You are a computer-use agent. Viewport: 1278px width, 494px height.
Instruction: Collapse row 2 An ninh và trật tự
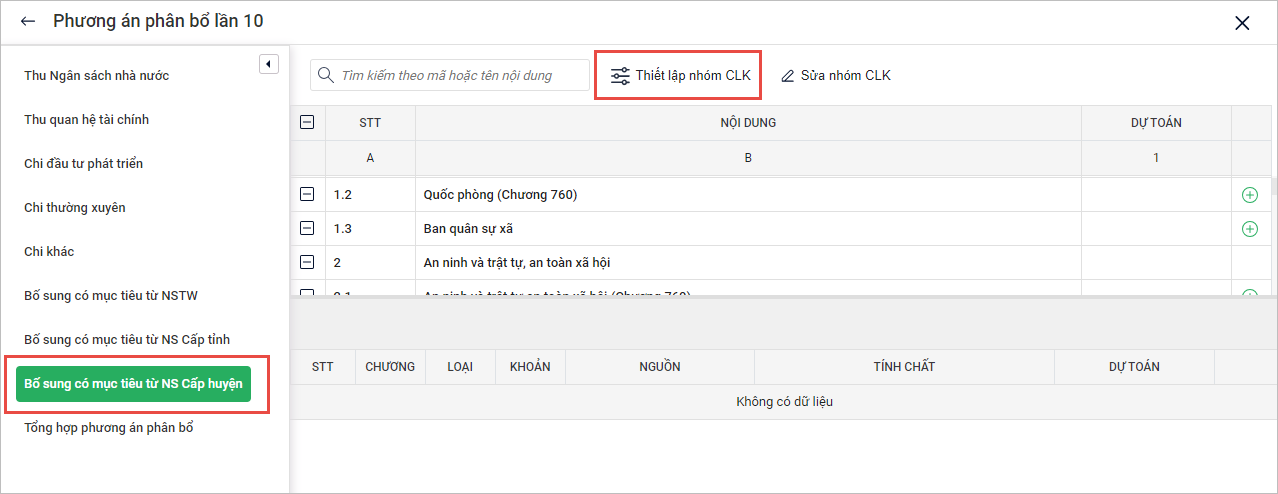(x=307, y=263)
